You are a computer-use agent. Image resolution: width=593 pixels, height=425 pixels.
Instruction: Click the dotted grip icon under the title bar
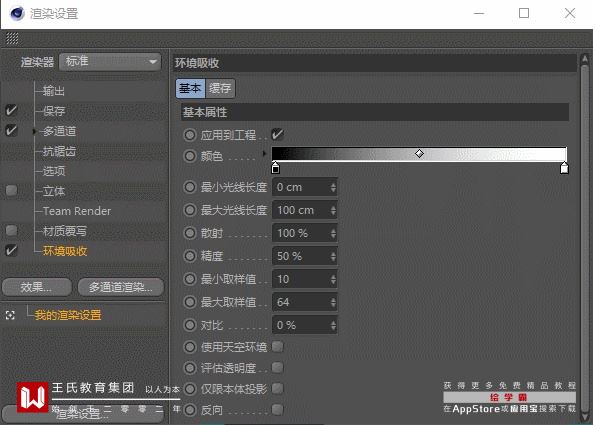pyautogui.click(x=12, y=38)
